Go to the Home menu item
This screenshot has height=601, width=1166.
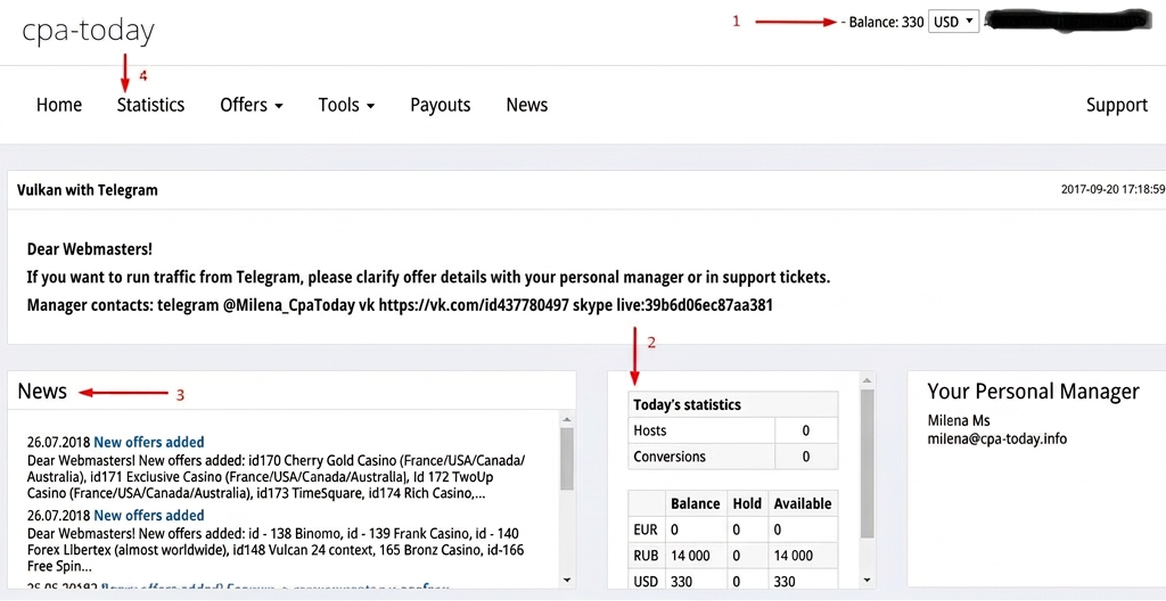point(59,105)
